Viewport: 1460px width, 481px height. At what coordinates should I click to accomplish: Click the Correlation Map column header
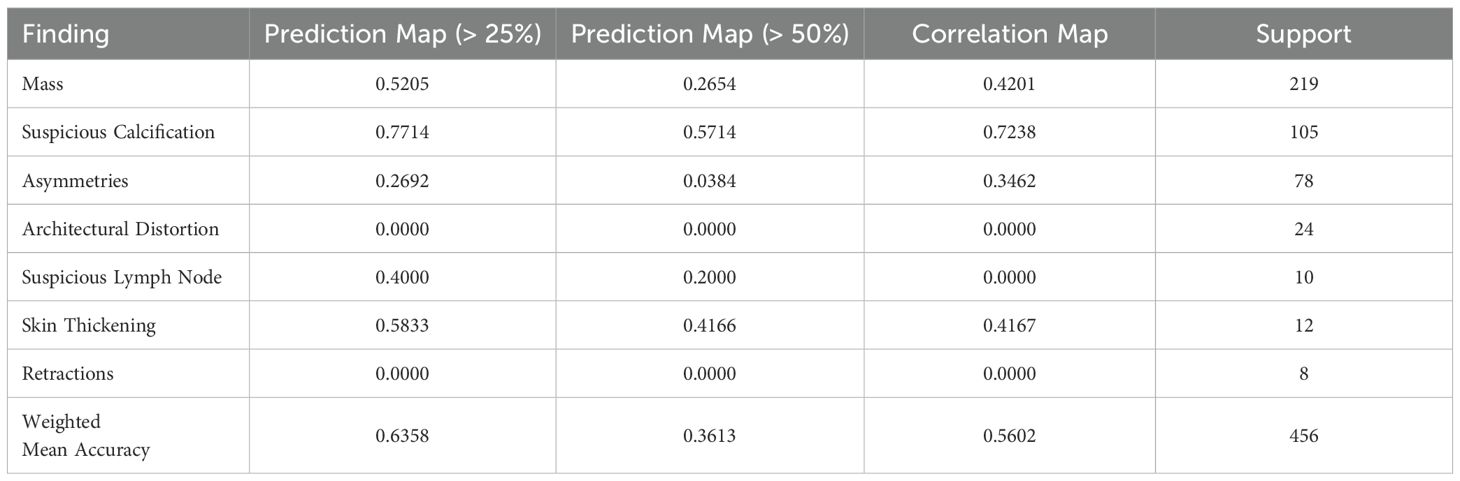tap(1009, 34)
